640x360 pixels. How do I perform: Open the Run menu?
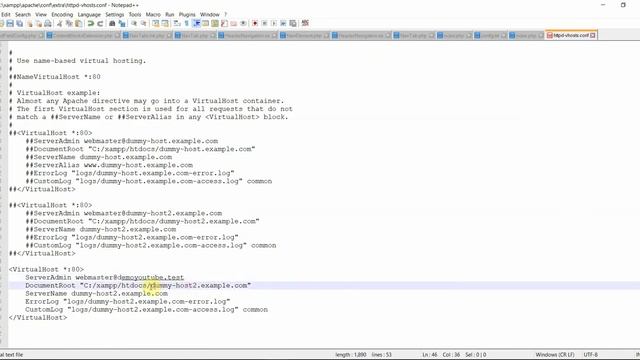(169, 14)
